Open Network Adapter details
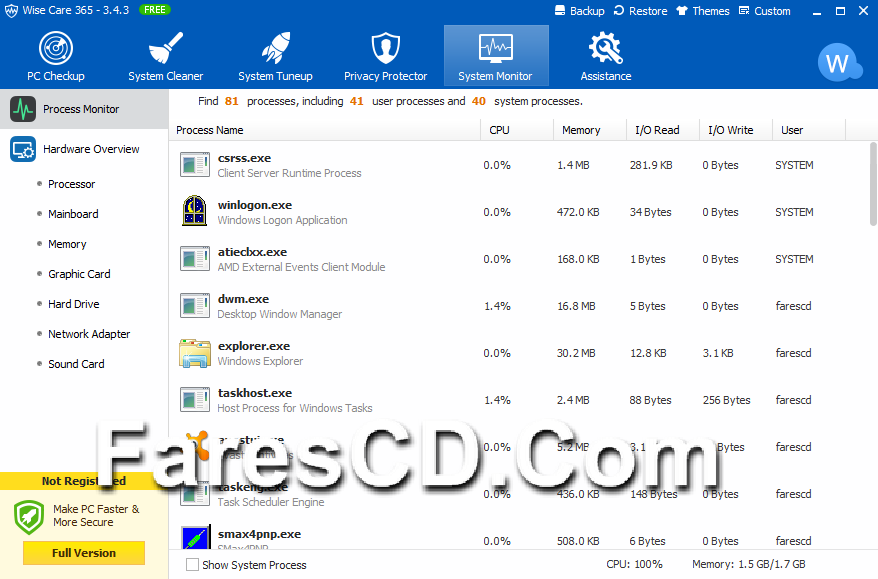This screenshot has height=579, width=878. click(x=89, y=334)
